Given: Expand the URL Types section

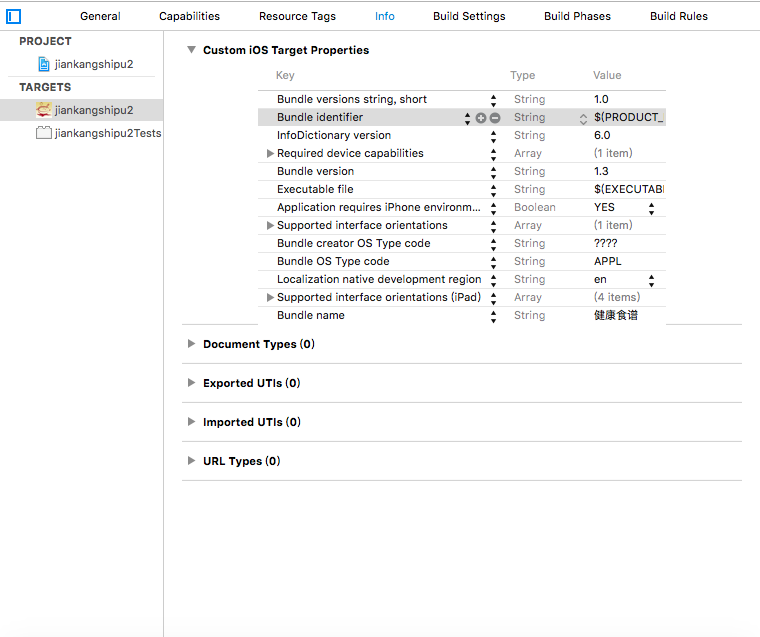Looking at the screenshot, I should point(192,461).
